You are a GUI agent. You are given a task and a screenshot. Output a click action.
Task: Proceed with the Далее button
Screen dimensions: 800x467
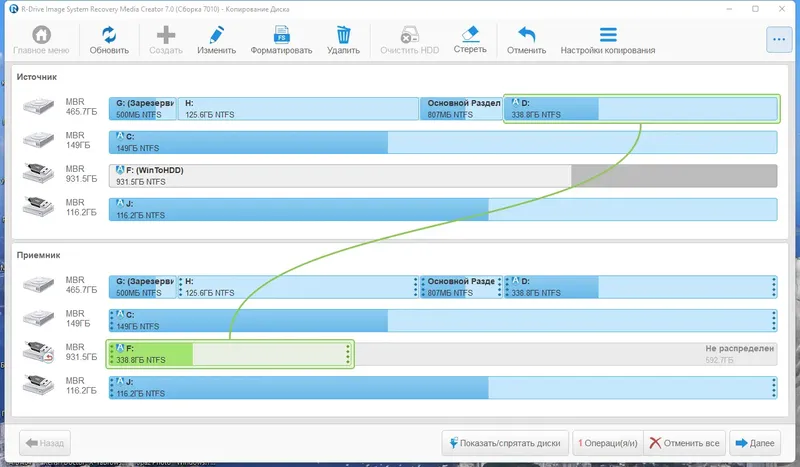(x=755, y=443)
